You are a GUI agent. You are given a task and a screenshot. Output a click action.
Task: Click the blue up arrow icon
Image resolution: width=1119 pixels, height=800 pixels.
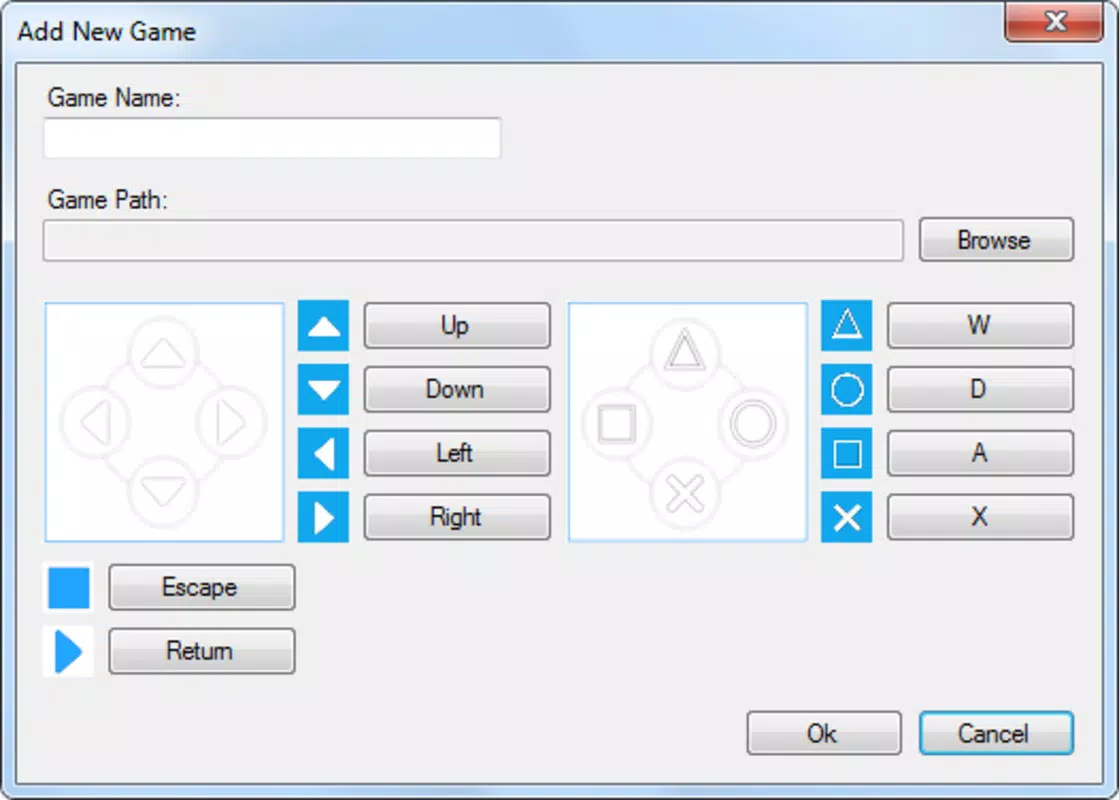click(x=323, y=325)
